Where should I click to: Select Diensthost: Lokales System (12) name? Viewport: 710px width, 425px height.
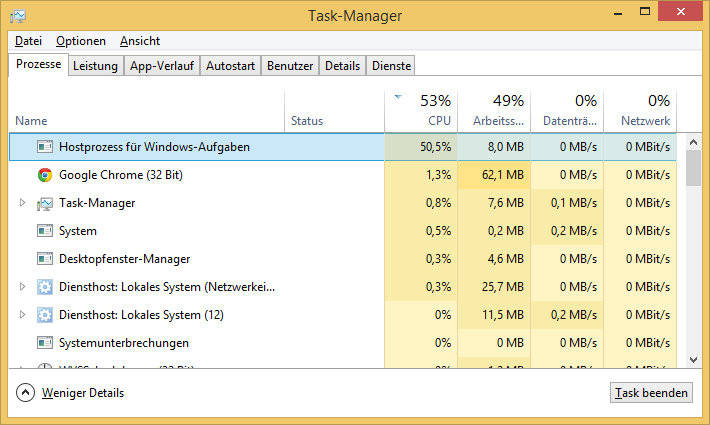(x=141, y=315)
